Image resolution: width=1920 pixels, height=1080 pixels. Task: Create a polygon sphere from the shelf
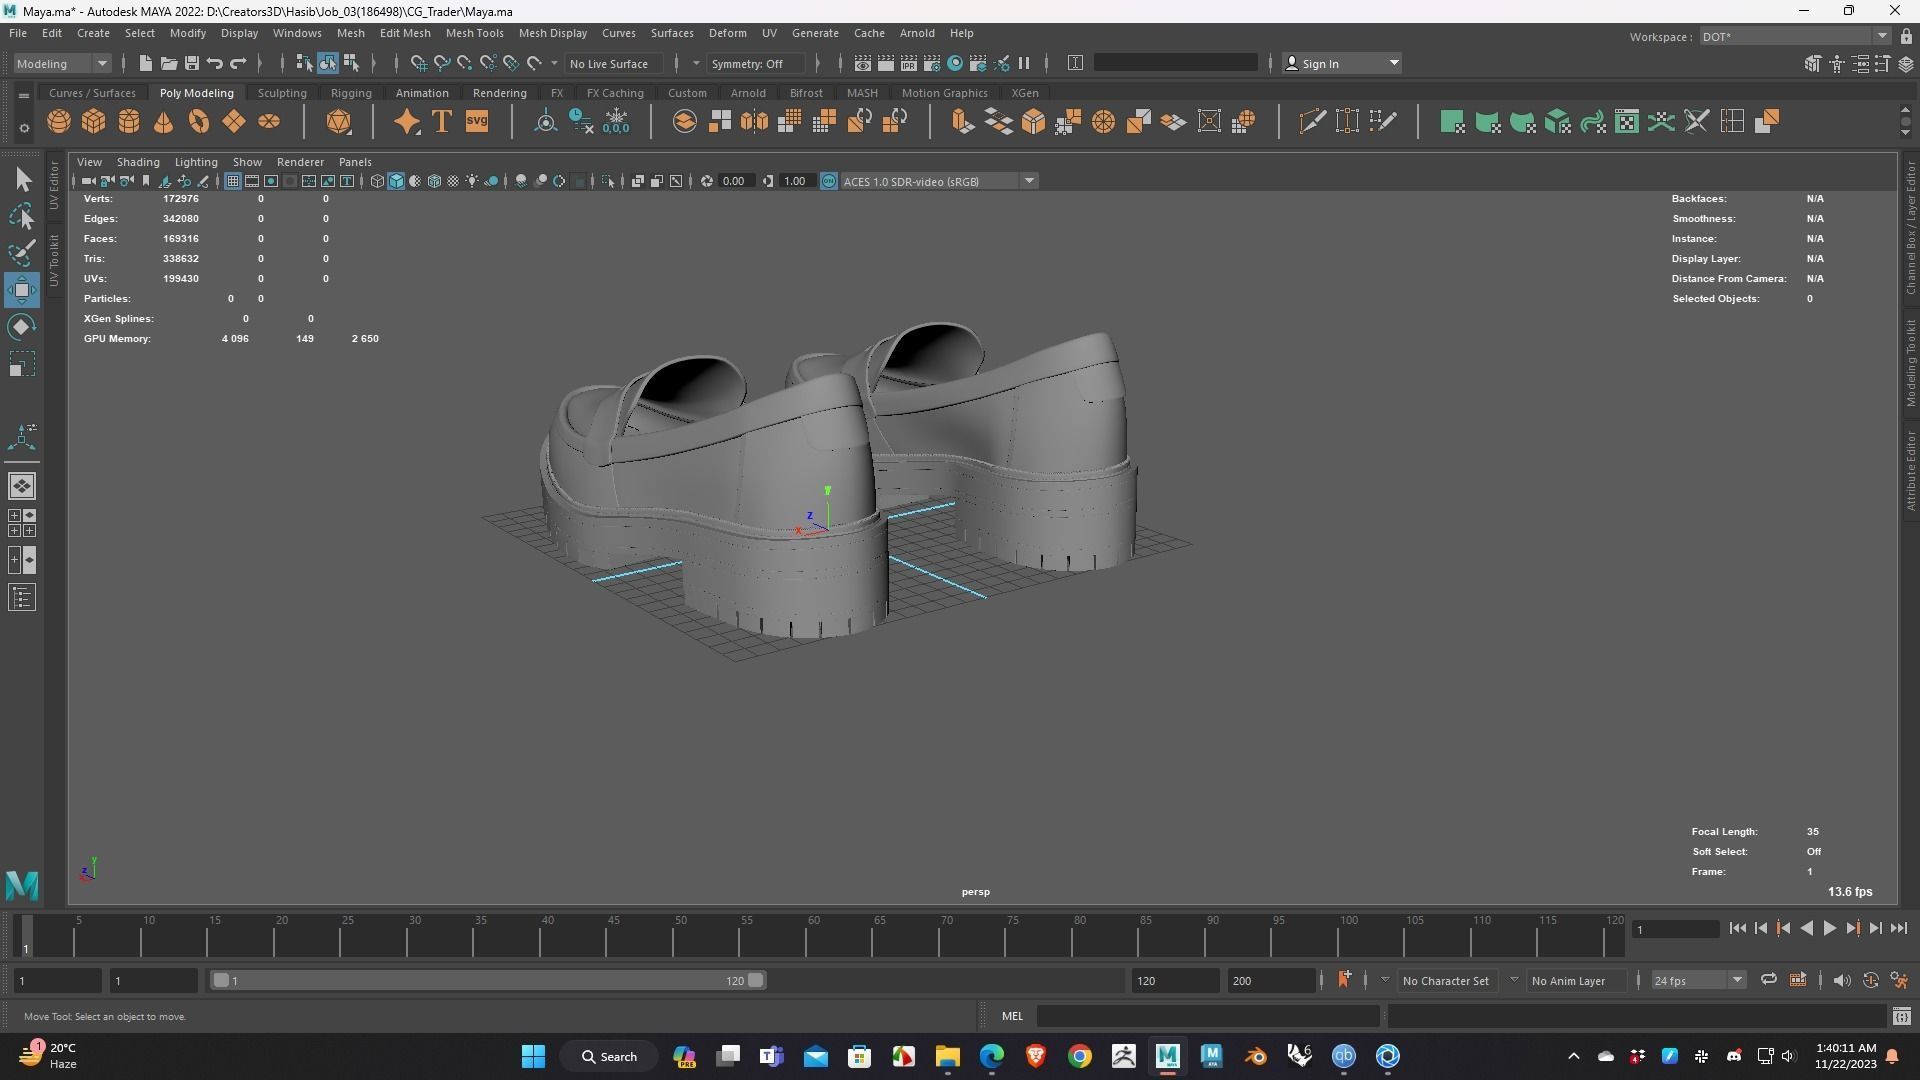[x=59, y=122]
